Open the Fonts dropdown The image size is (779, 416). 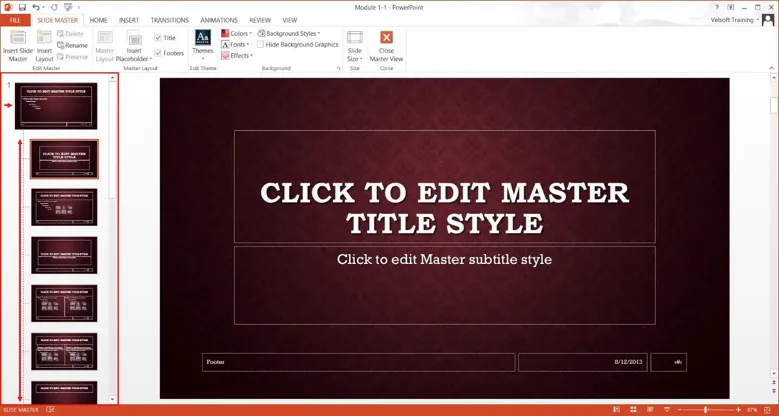pyautogui.click(x=235, y=44)
